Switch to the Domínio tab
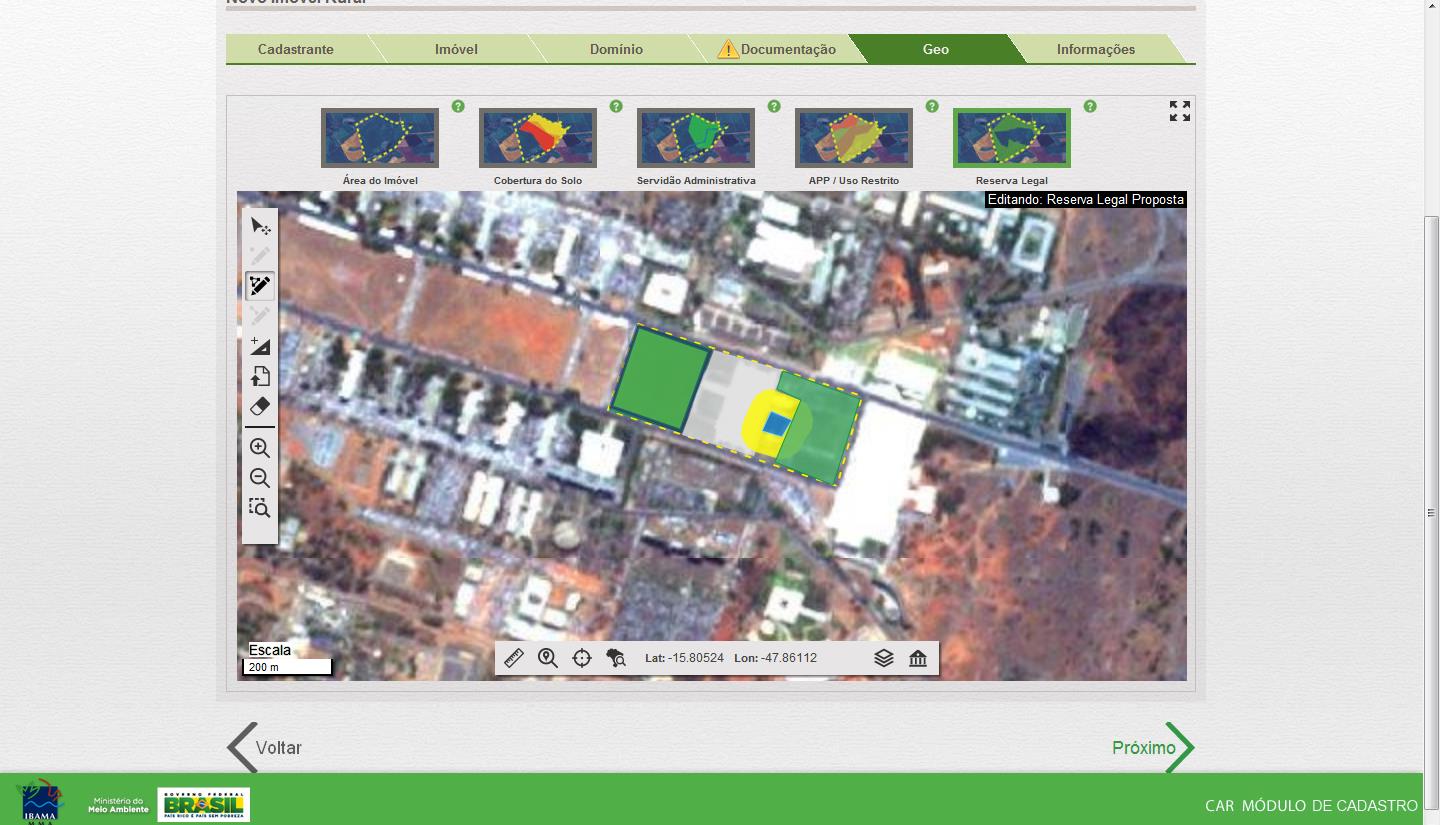1440x825 pixels. (x=616, y=49)
